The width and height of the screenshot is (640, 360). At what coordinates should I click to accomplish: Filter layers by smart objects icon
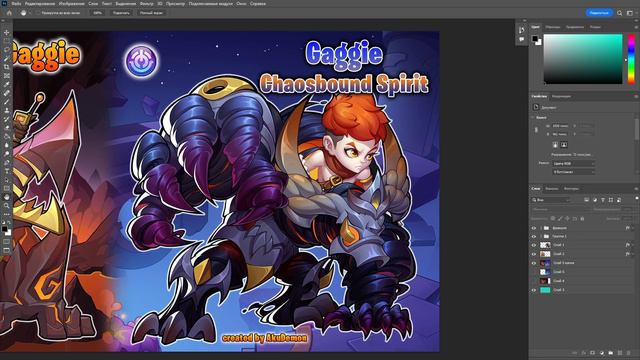point(619,200)
